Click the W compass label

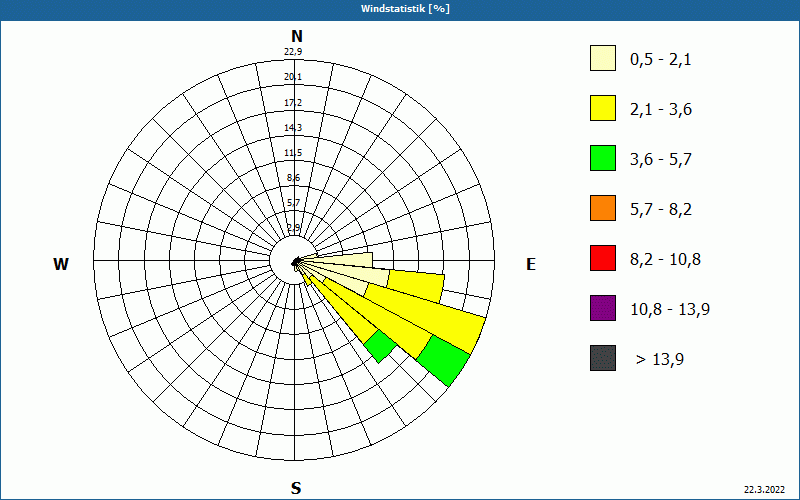(61, 264)
